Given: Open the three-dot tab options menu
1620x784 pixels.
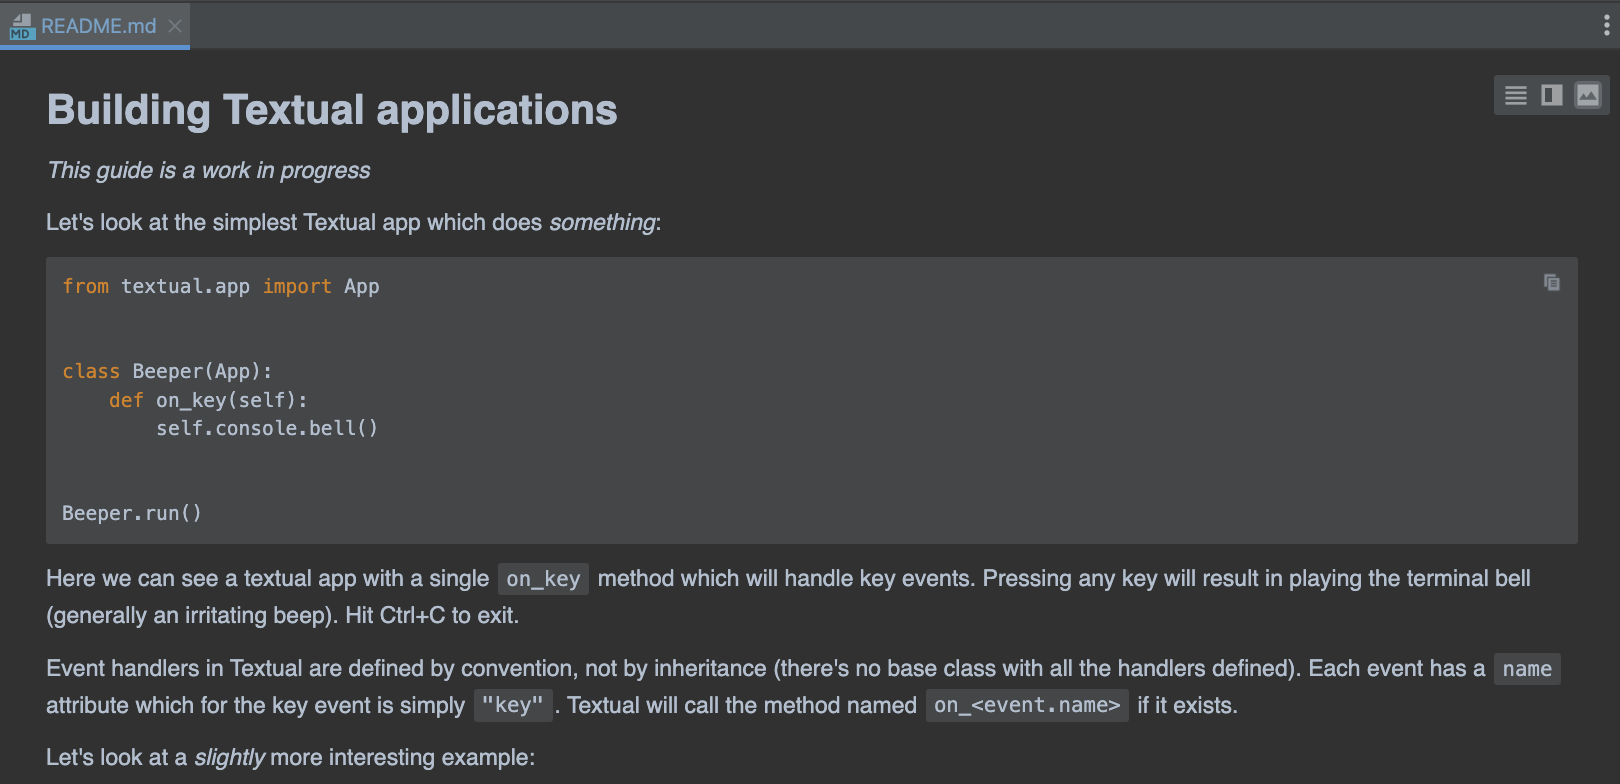Looking at the screenshot, I should click(1606, 26).
